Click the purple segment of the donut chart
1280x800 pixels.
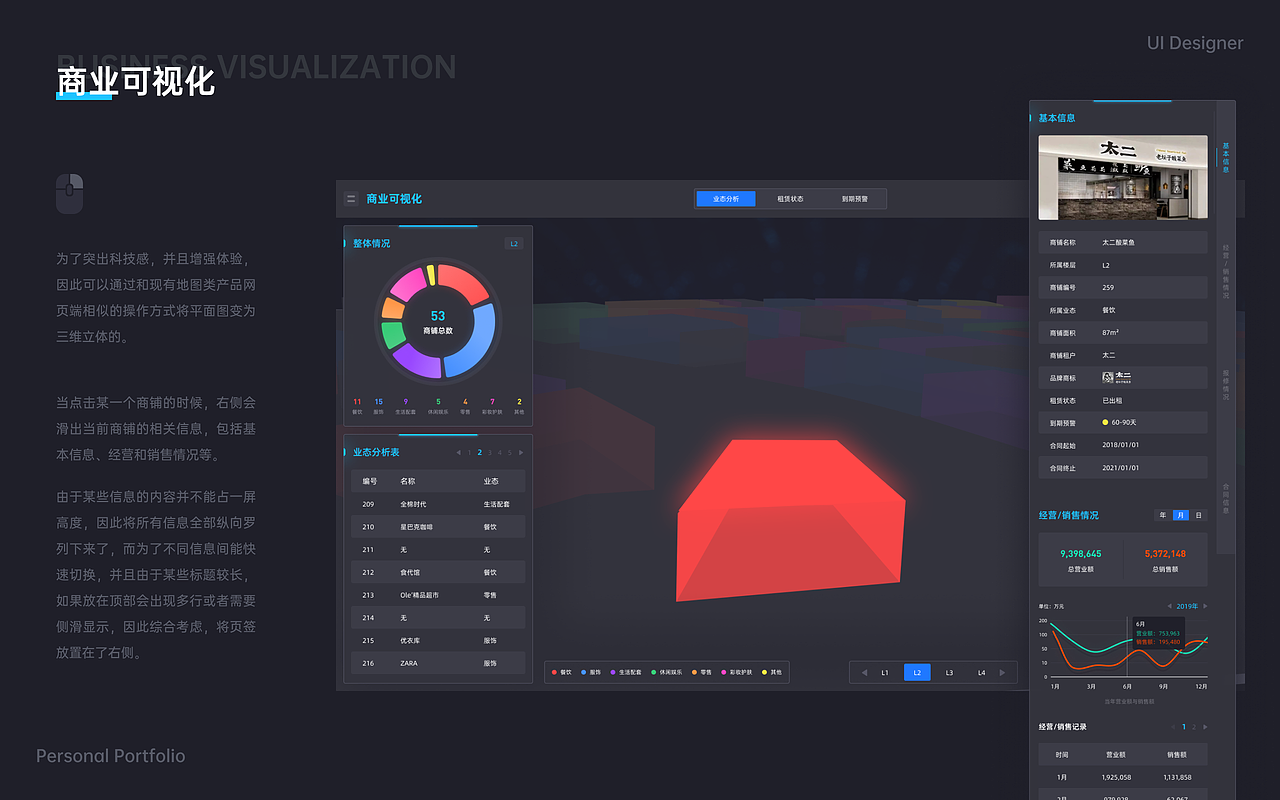click(x=415, y=362)
